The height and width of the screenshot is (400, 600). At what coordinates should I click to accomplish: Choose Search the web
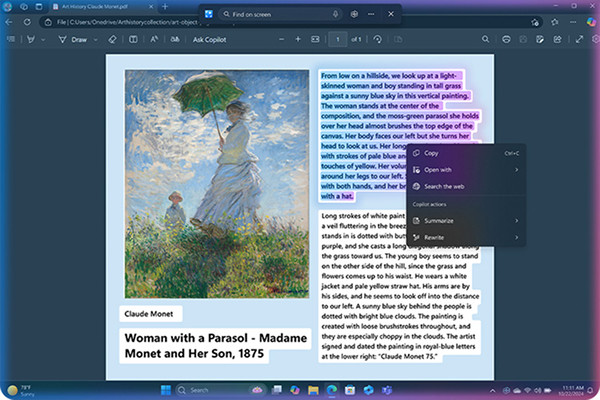[x=466, y=186]
